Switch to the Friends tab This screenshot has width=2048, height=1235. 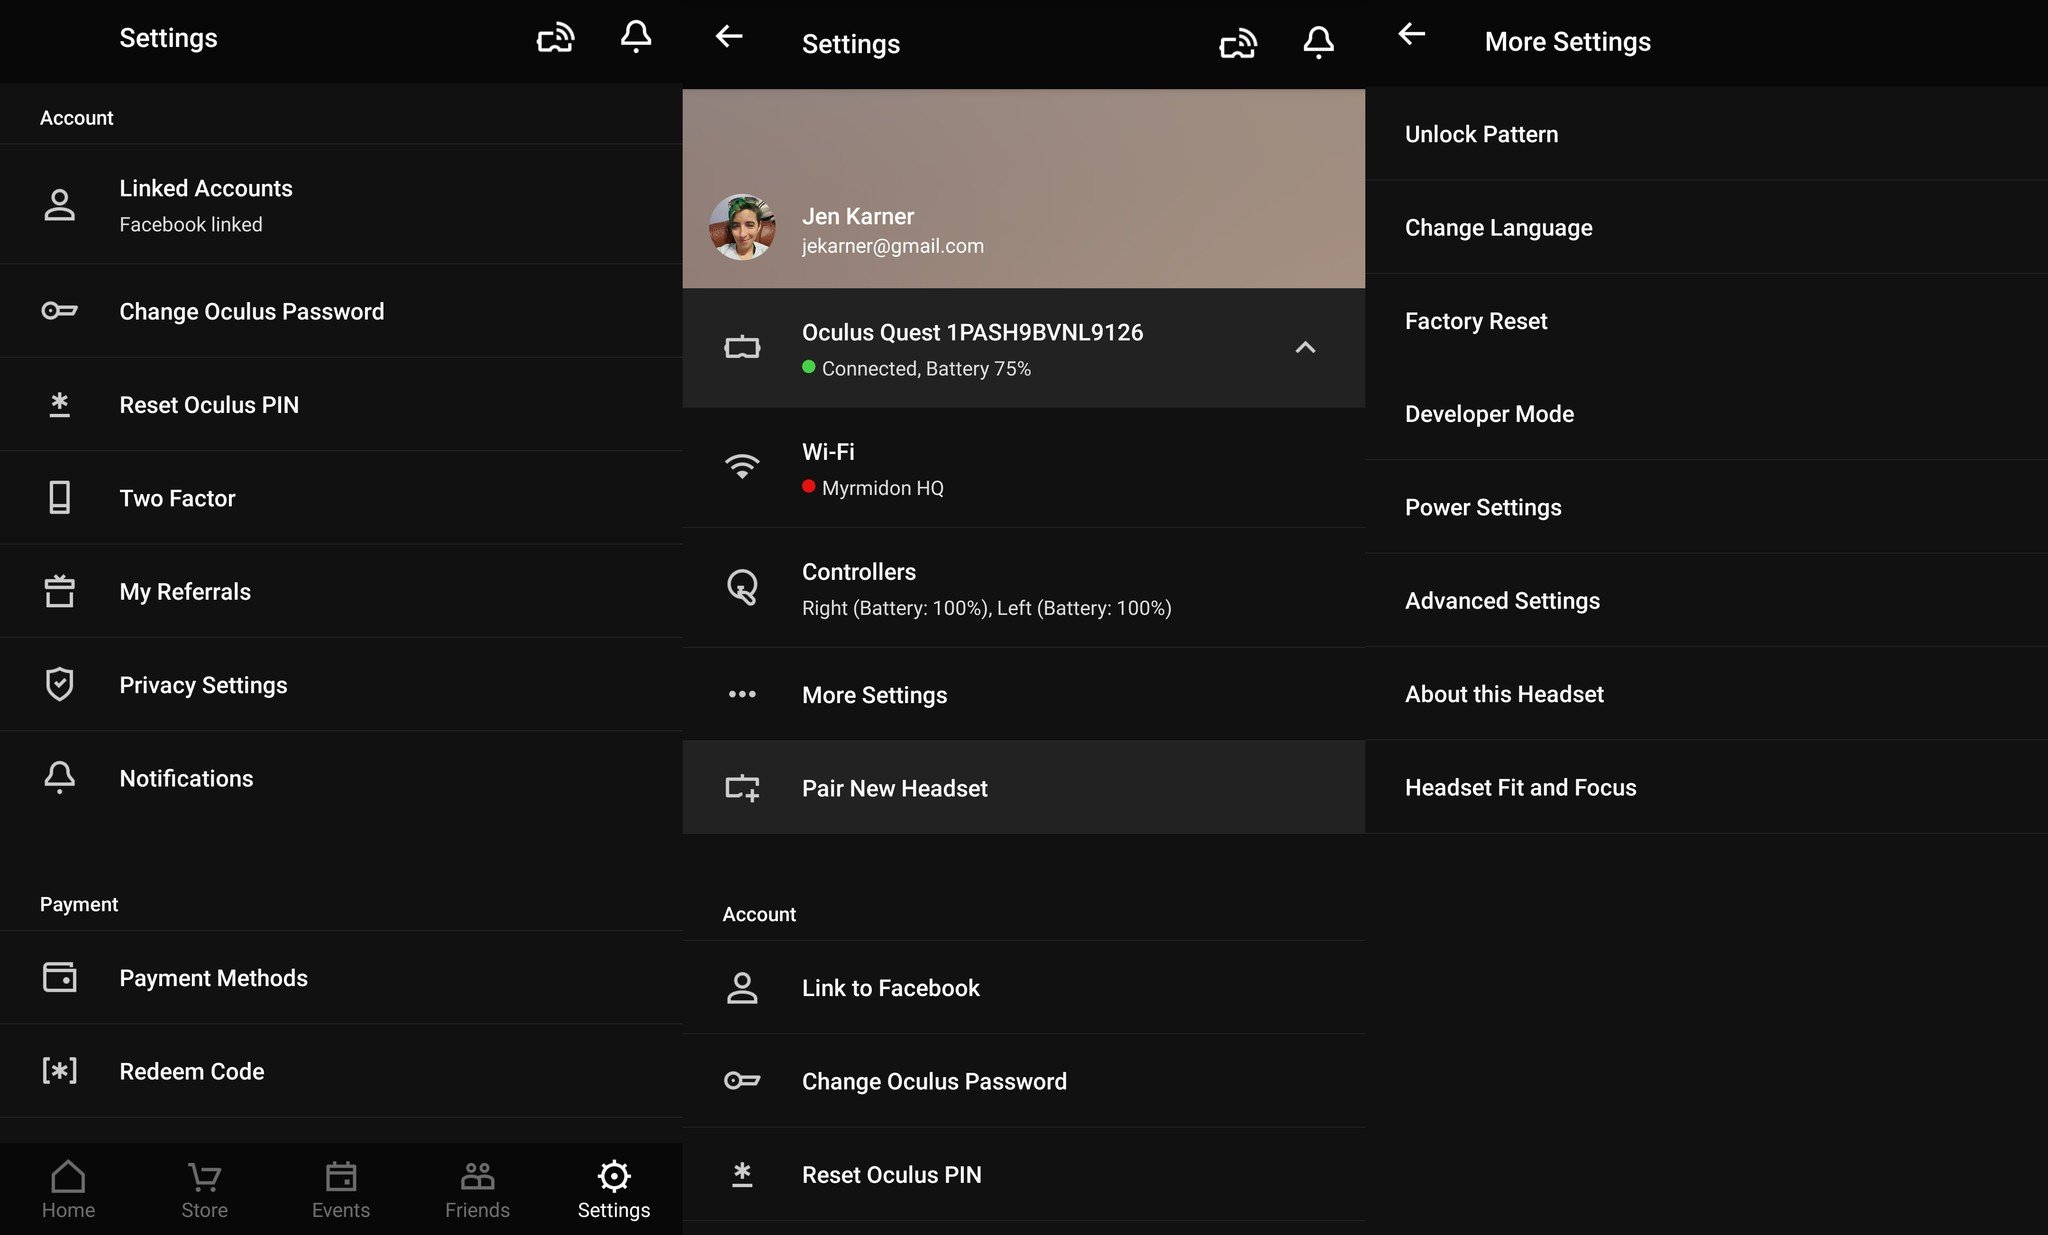(477, 1189)
